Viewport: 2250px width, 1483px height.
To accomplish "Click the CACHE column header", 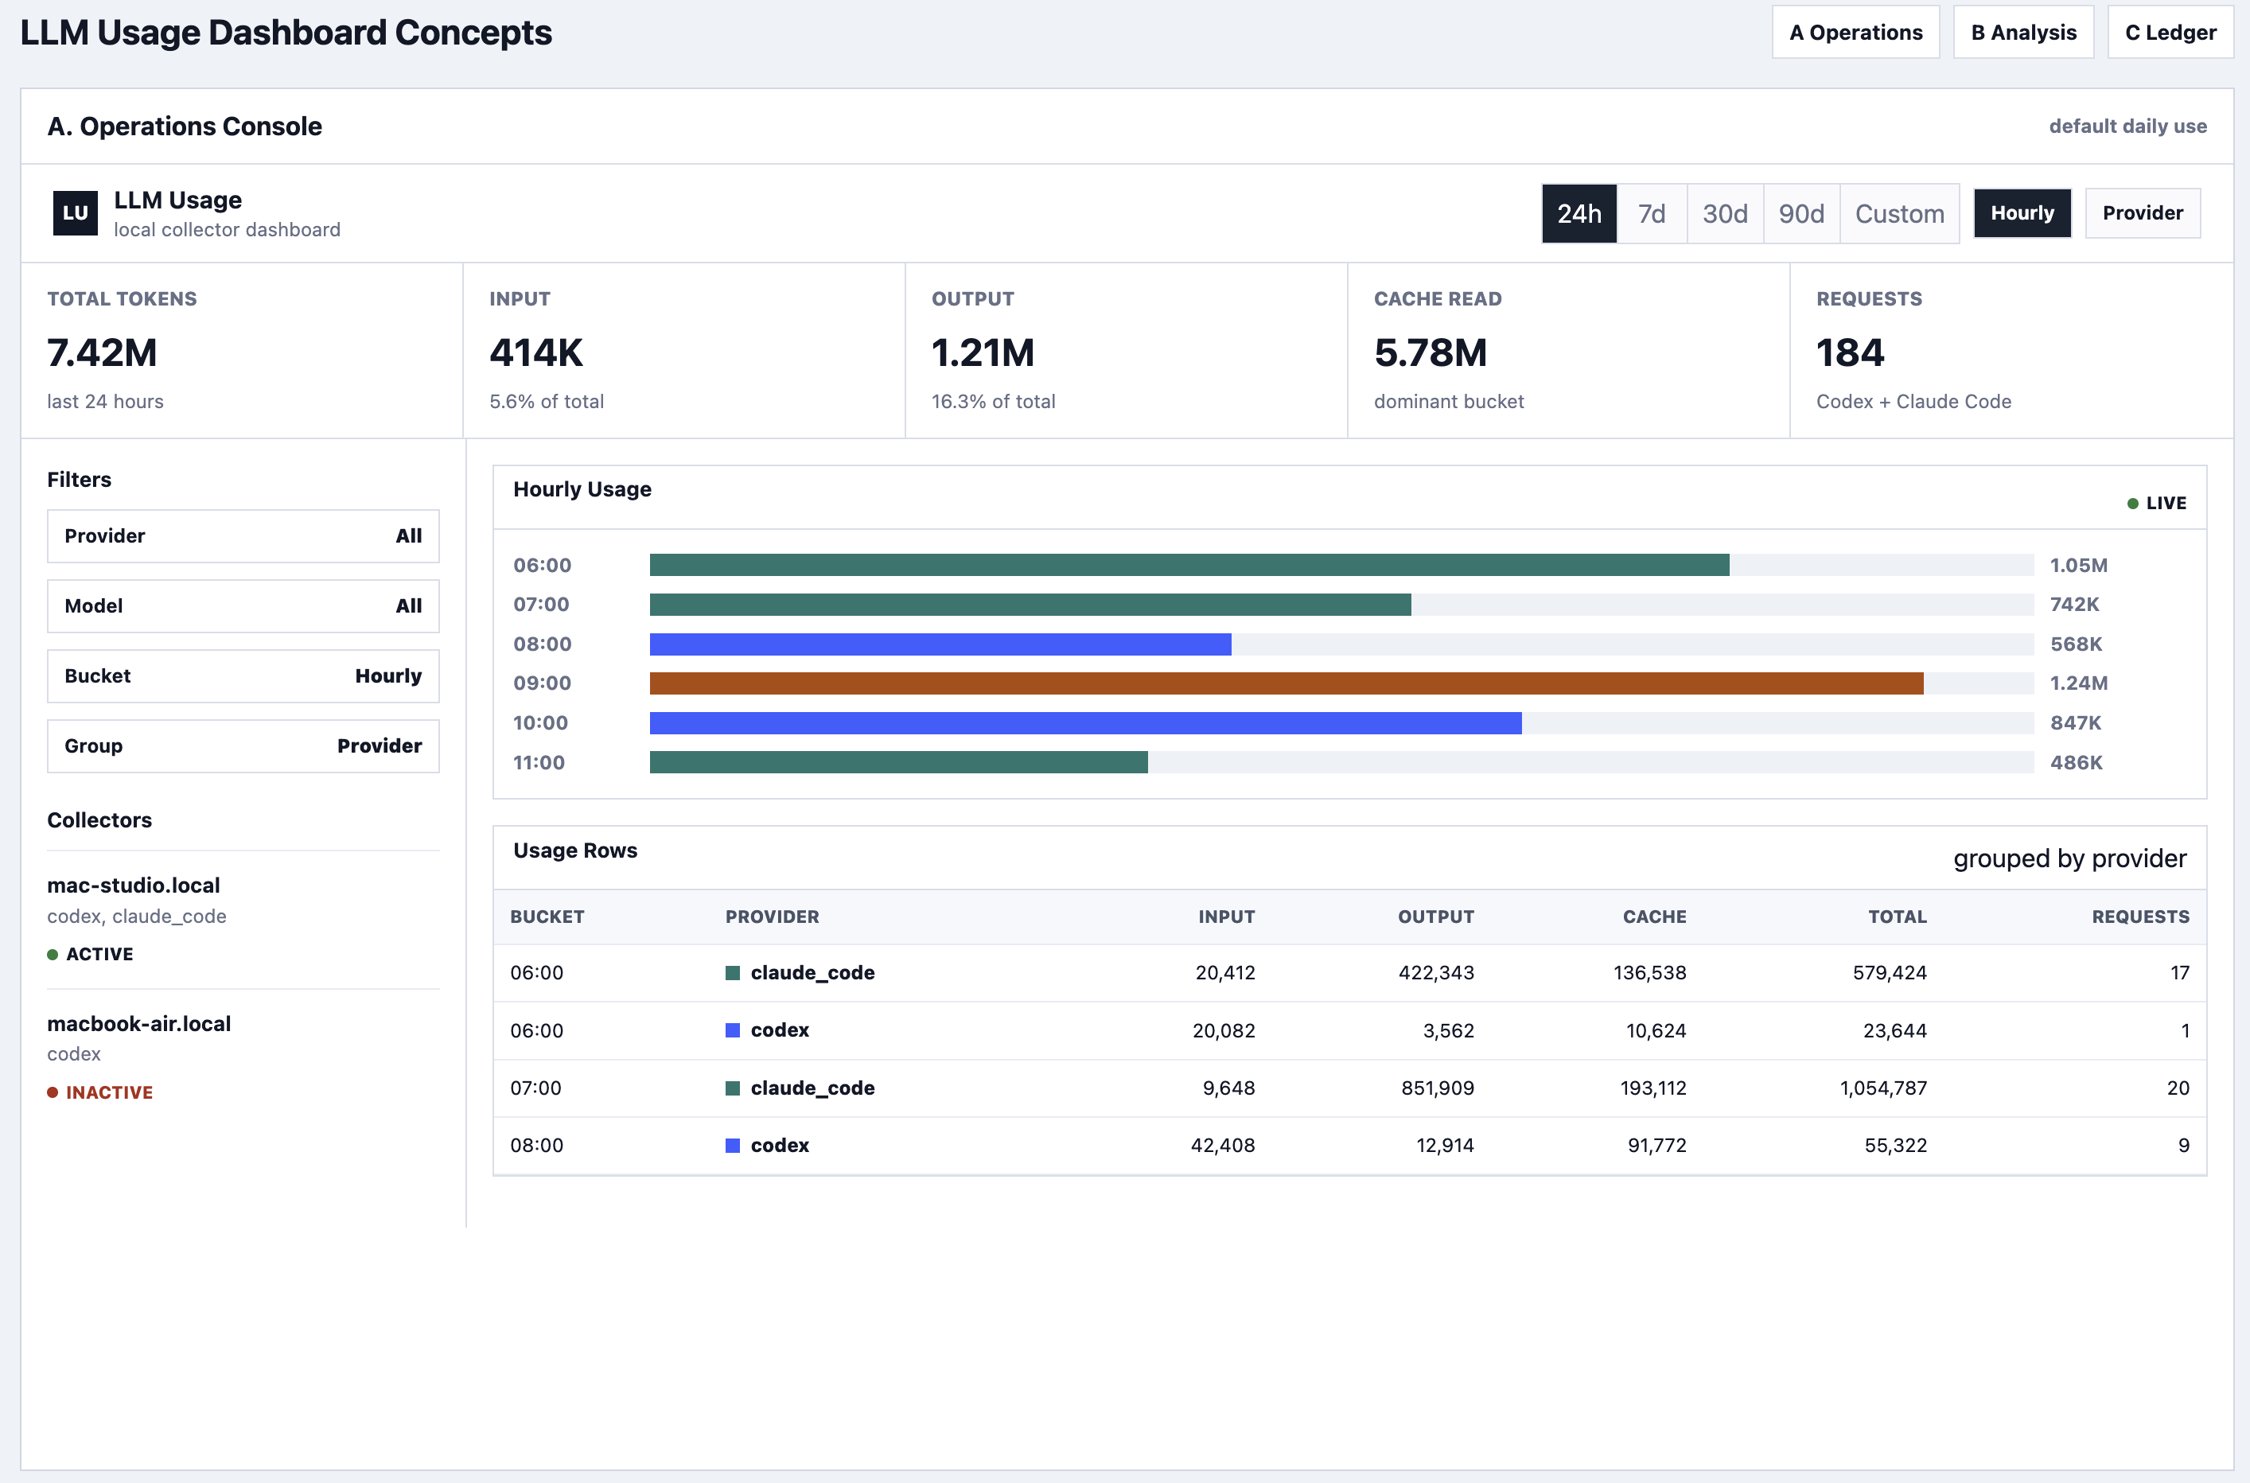I will (1654, 917).
